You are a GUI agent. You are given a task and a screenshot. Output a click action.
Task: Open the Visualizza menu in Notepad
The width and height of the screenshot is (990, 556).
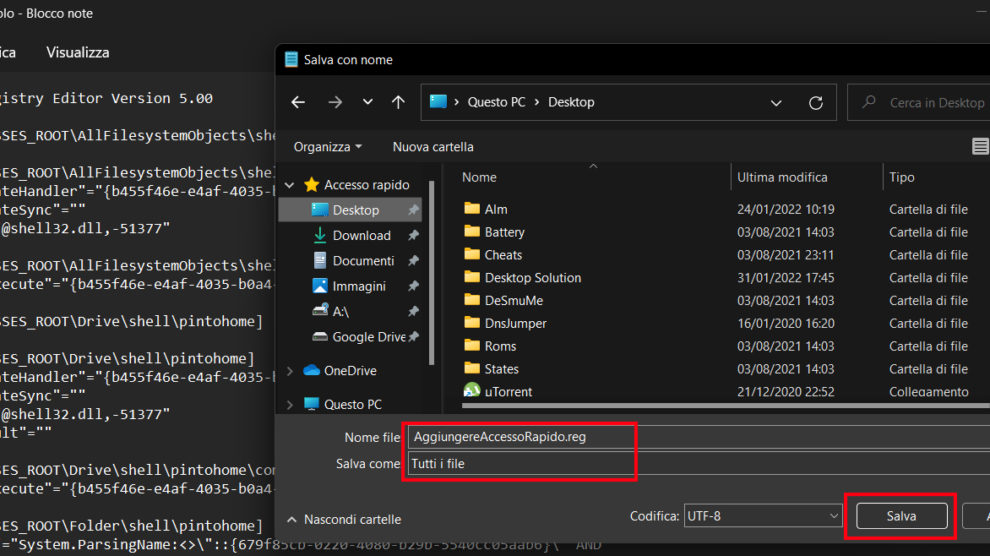pyautogui.click(x=77, y=52)
